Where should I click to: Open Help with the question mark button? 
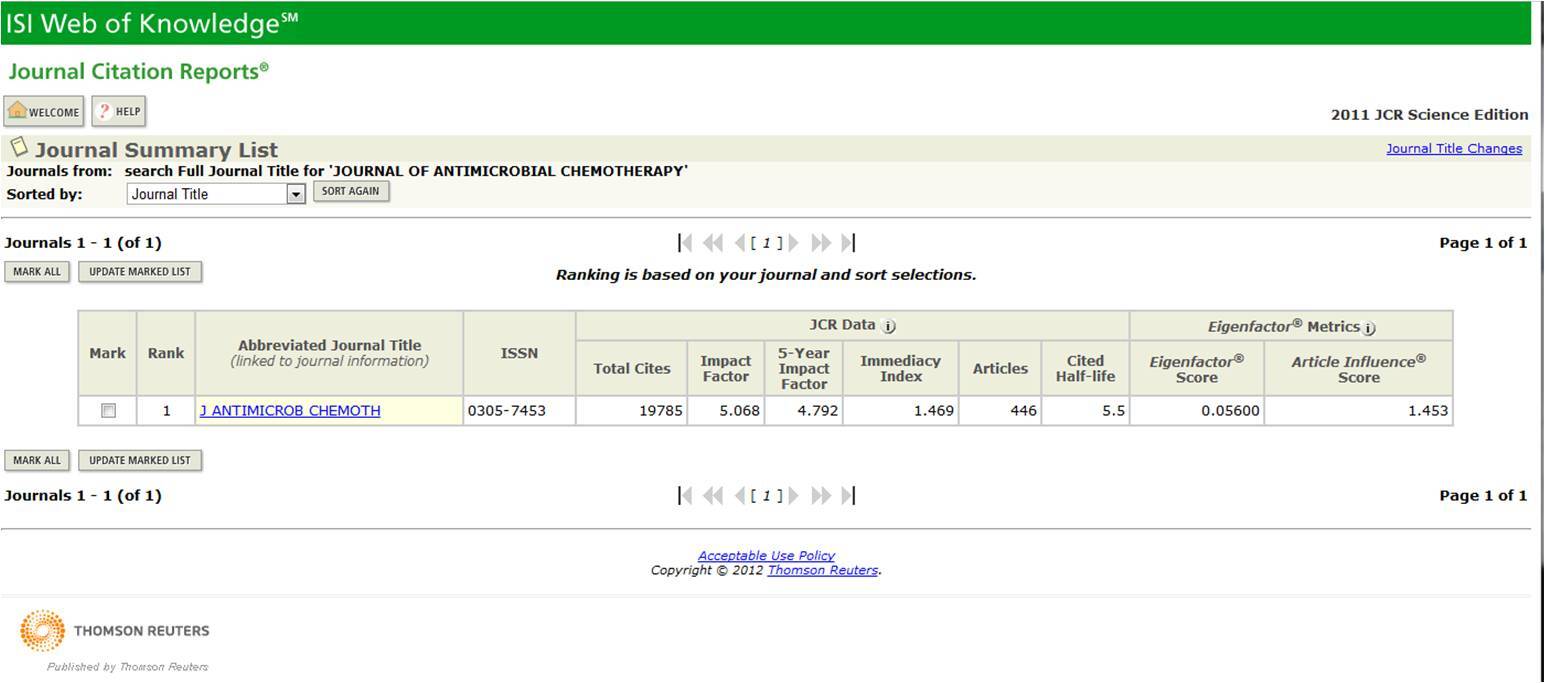(119, 112)
